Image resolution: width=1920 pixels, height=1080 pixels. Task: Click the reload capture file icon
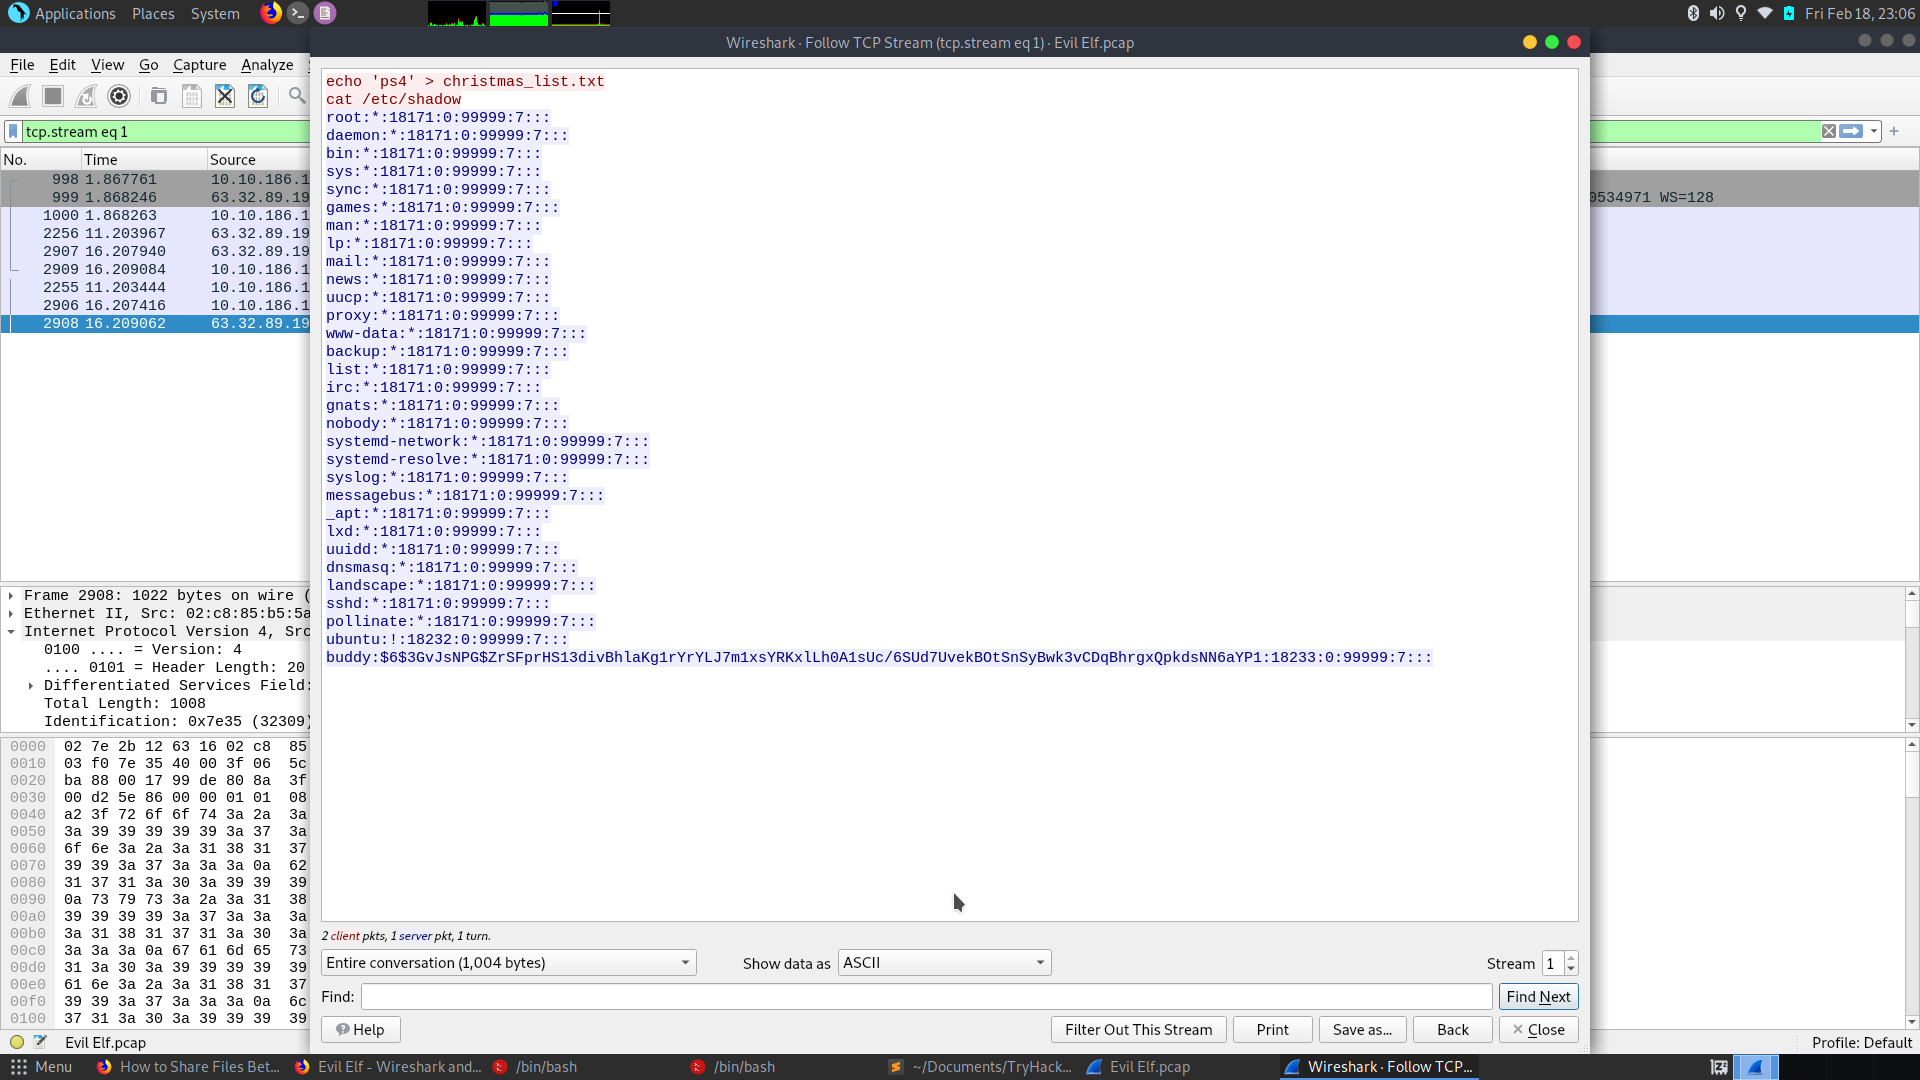258,96
